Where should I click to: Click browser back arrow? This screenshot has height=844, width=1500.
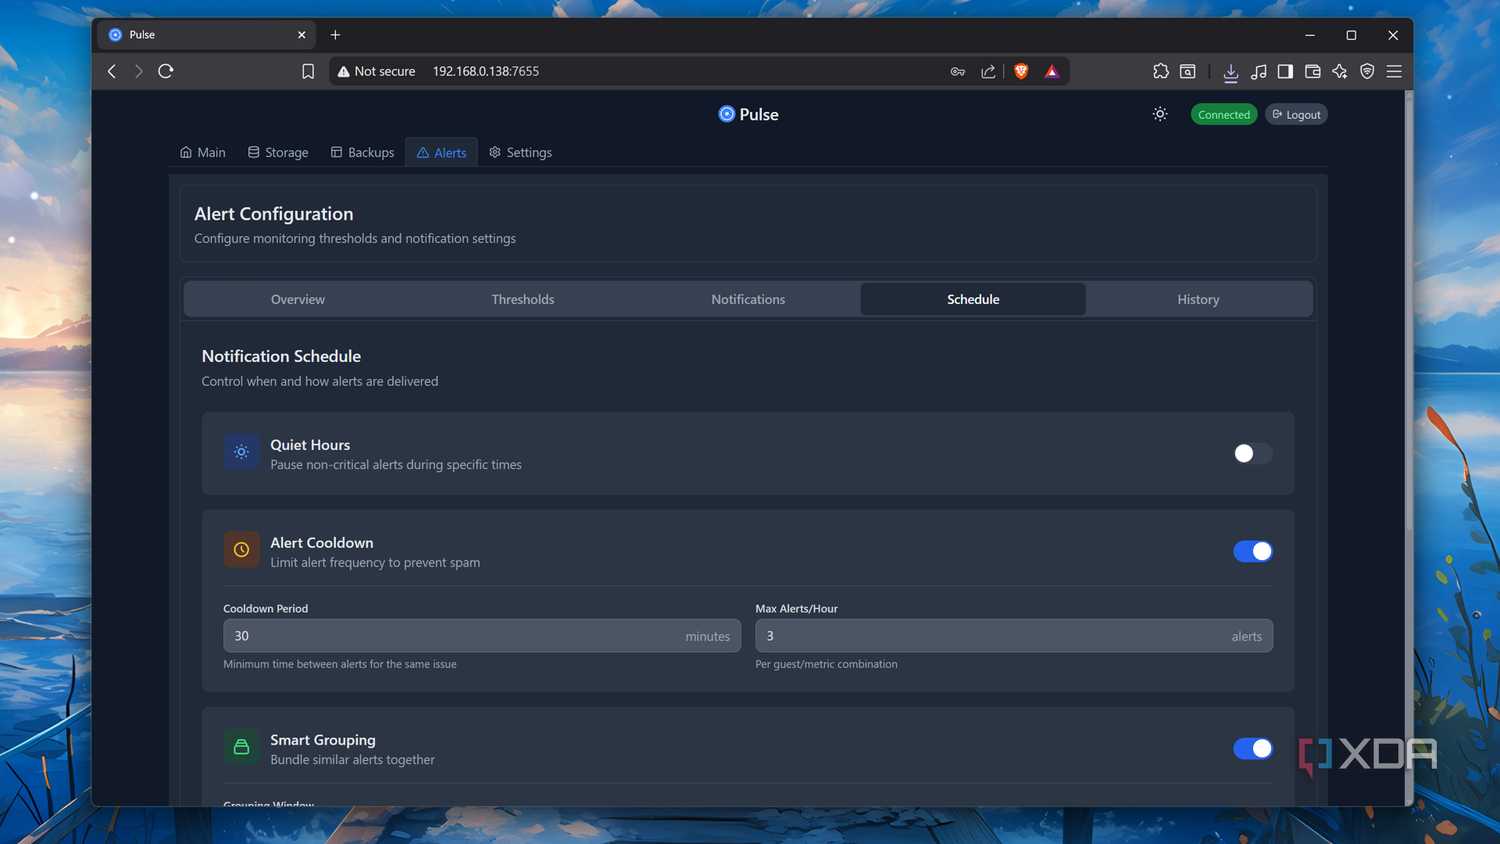point(112,71)
